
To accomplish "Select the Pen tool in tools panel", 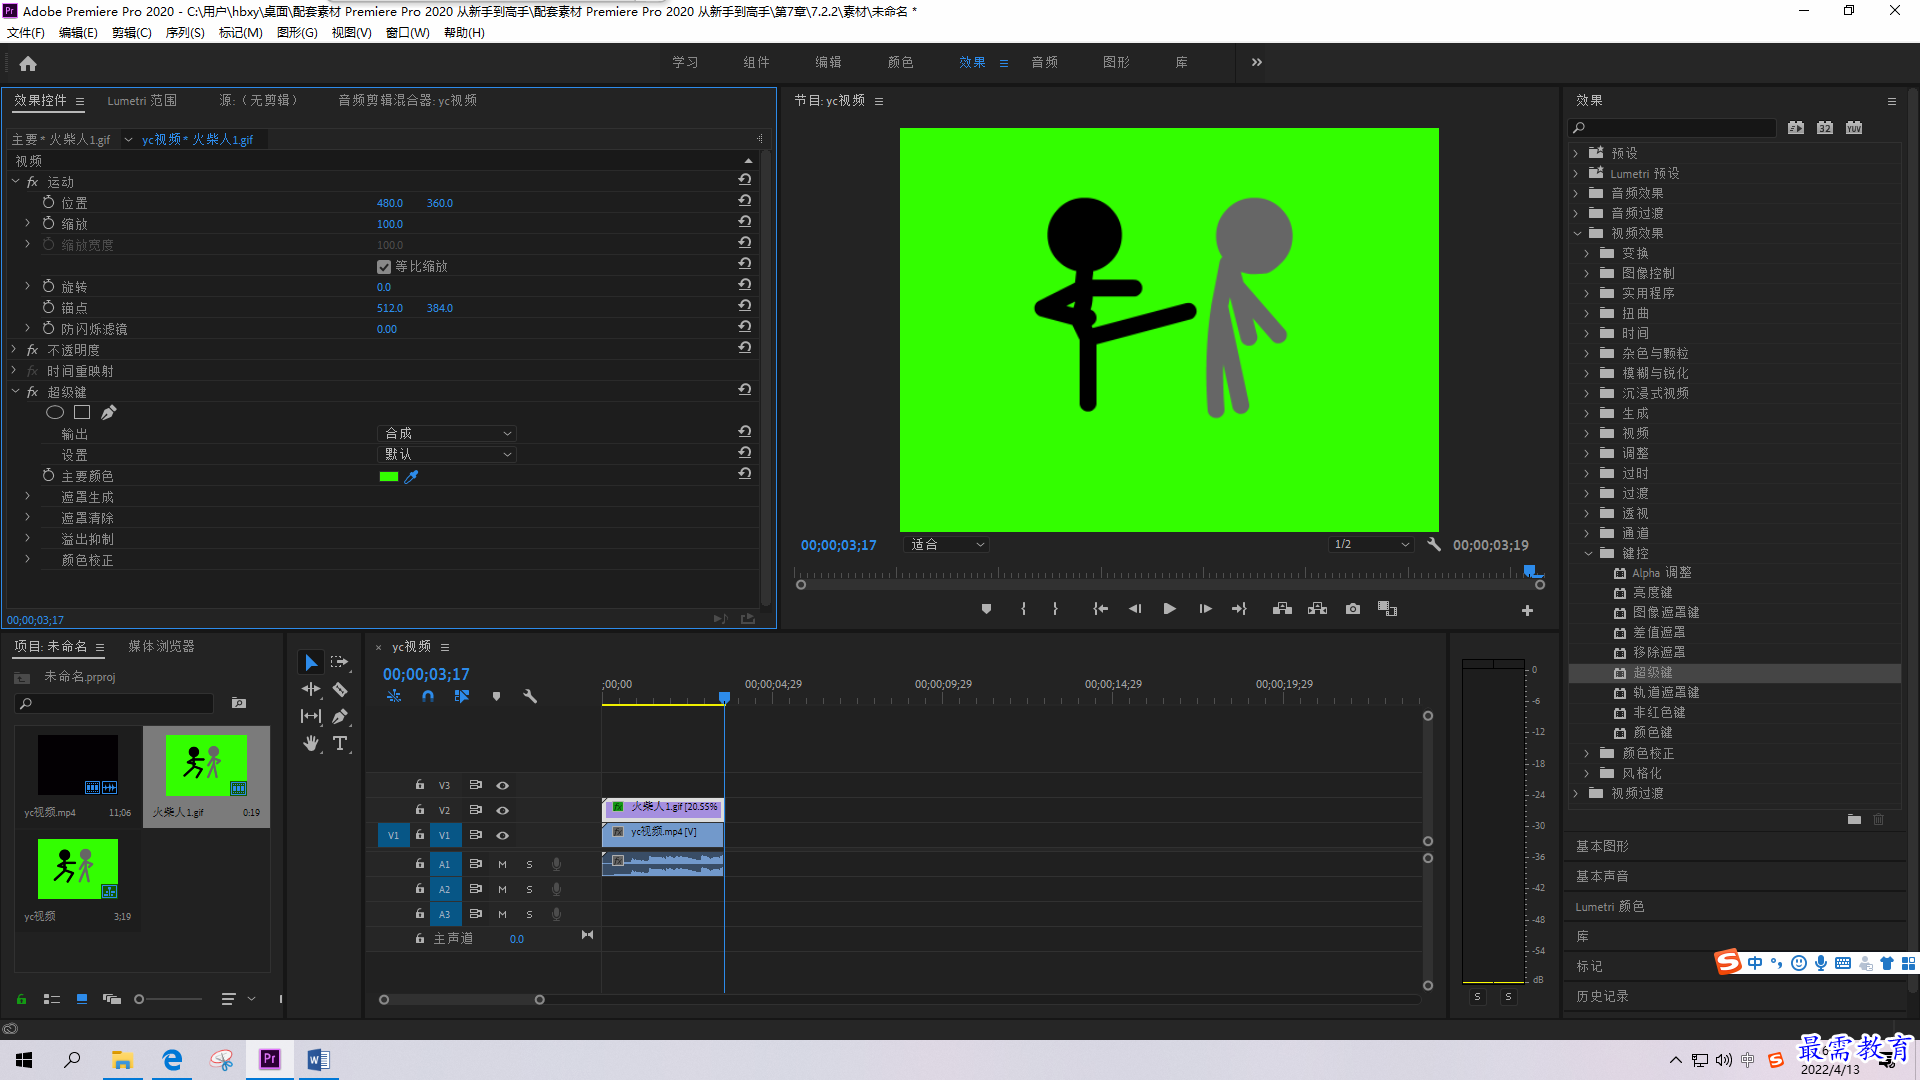I will 340,716.
